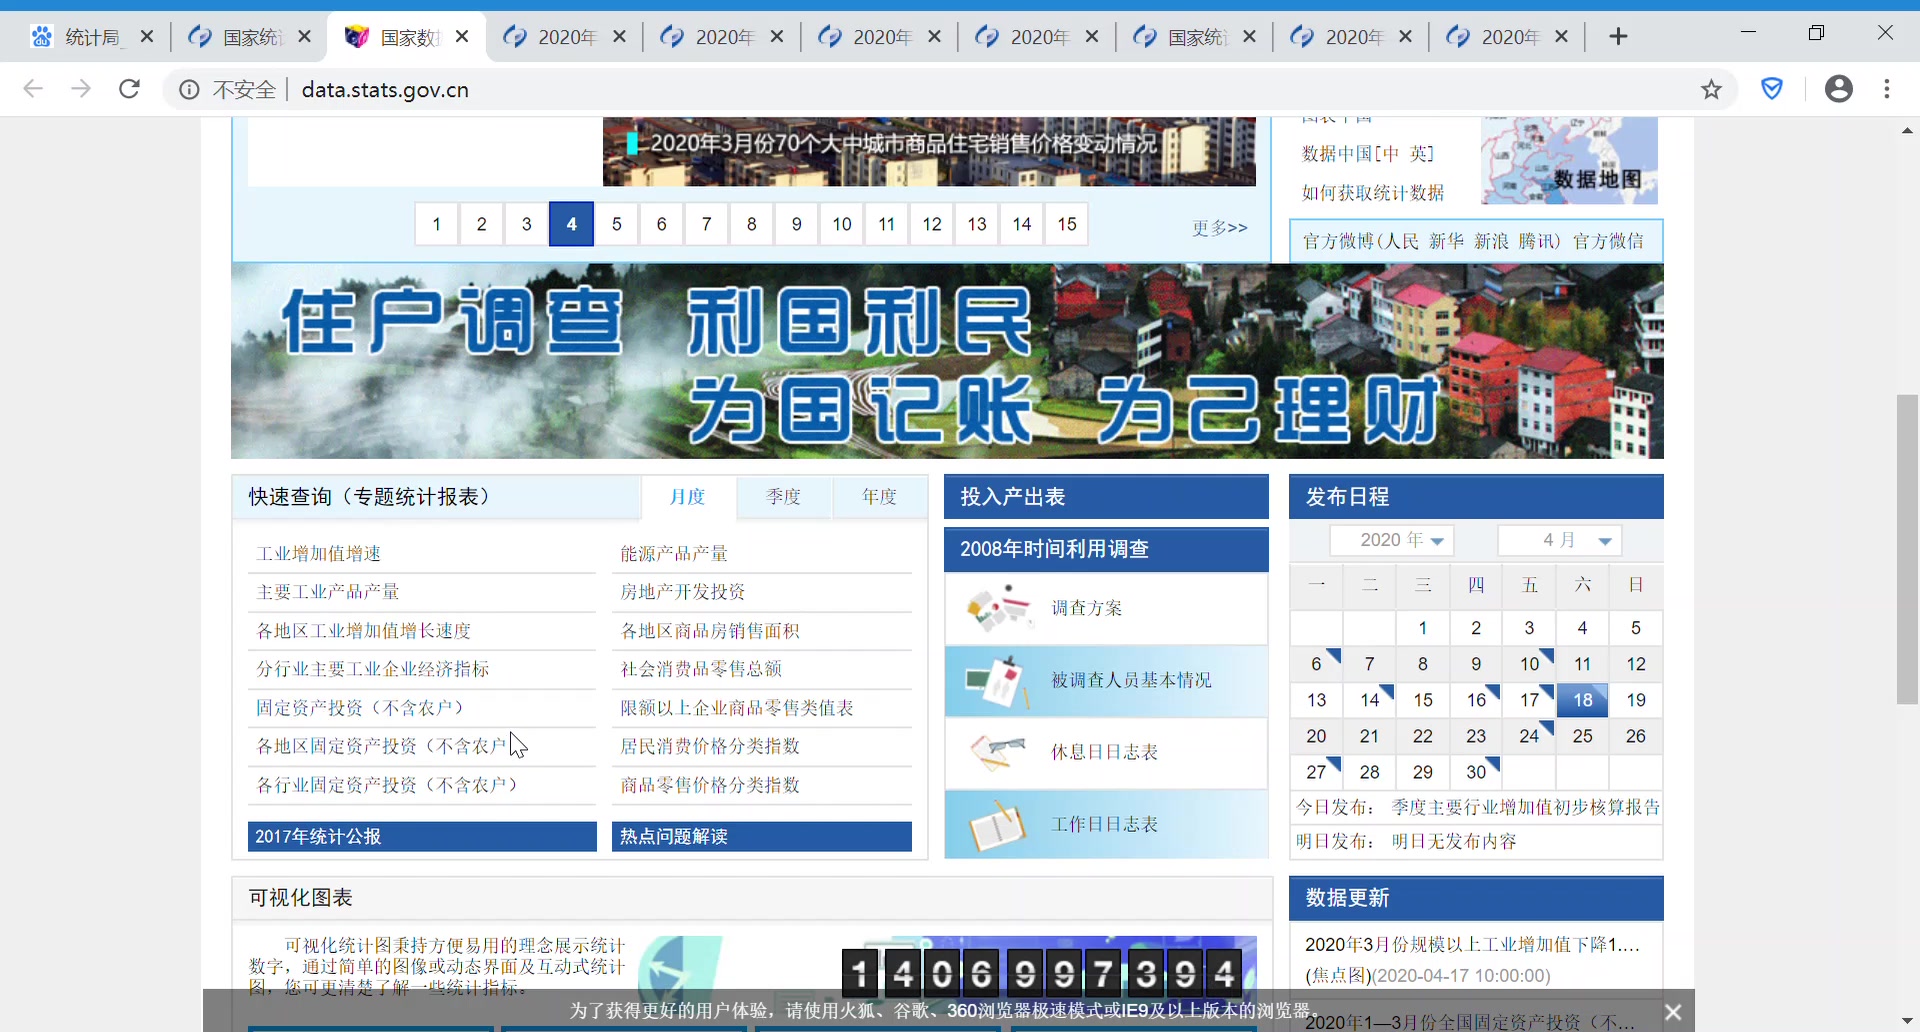This screenshot has width=1920, height=1032.
Task: Click the address bar URL data.stats.gov.cn
Action: (385, 90)
